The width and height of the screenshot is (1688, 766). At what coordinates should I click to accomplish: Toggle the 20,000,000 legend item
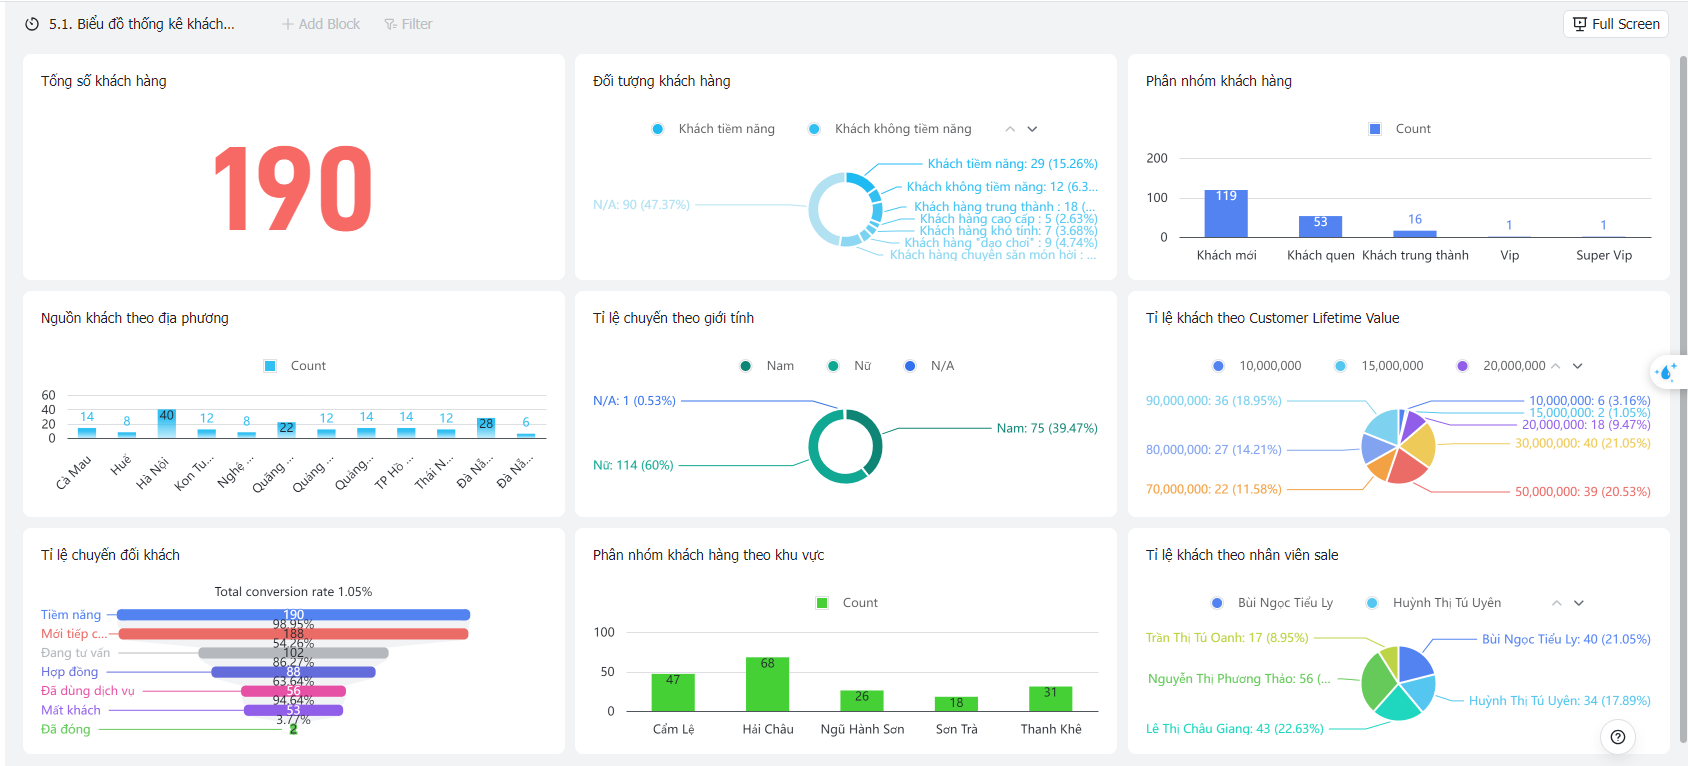click(x=1501, y=366)
